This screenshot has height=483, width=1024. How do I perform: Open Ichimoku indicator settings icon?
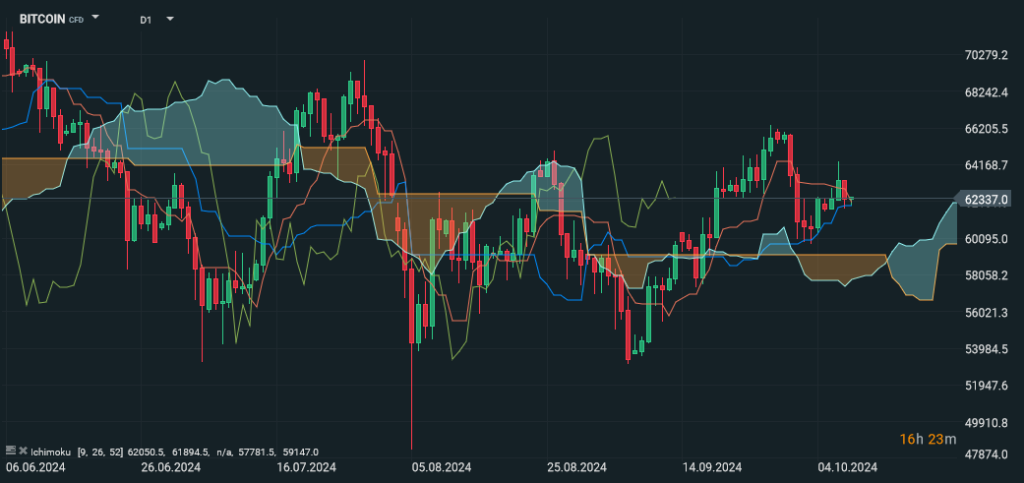point(10,452)
